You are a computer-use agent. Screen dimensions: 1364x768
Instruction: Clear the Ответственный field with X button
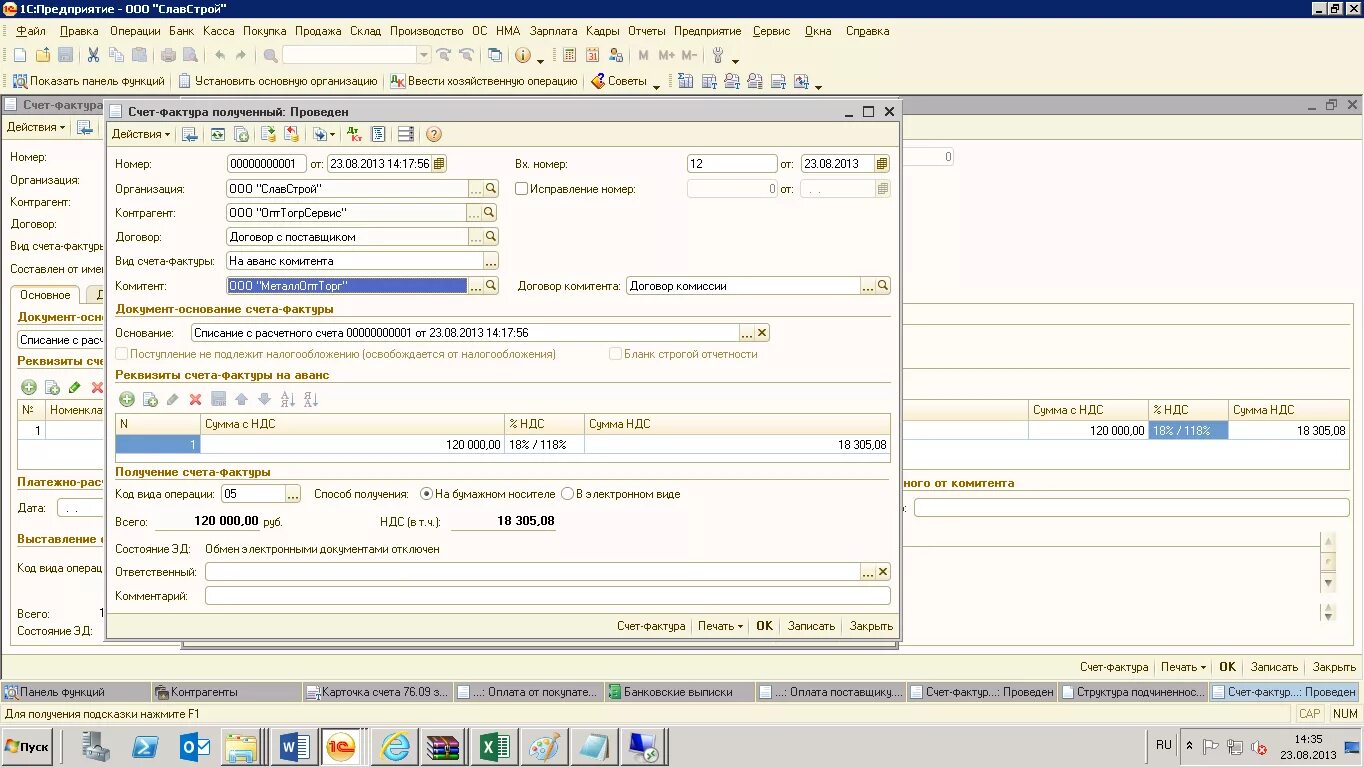click(883, 572)
